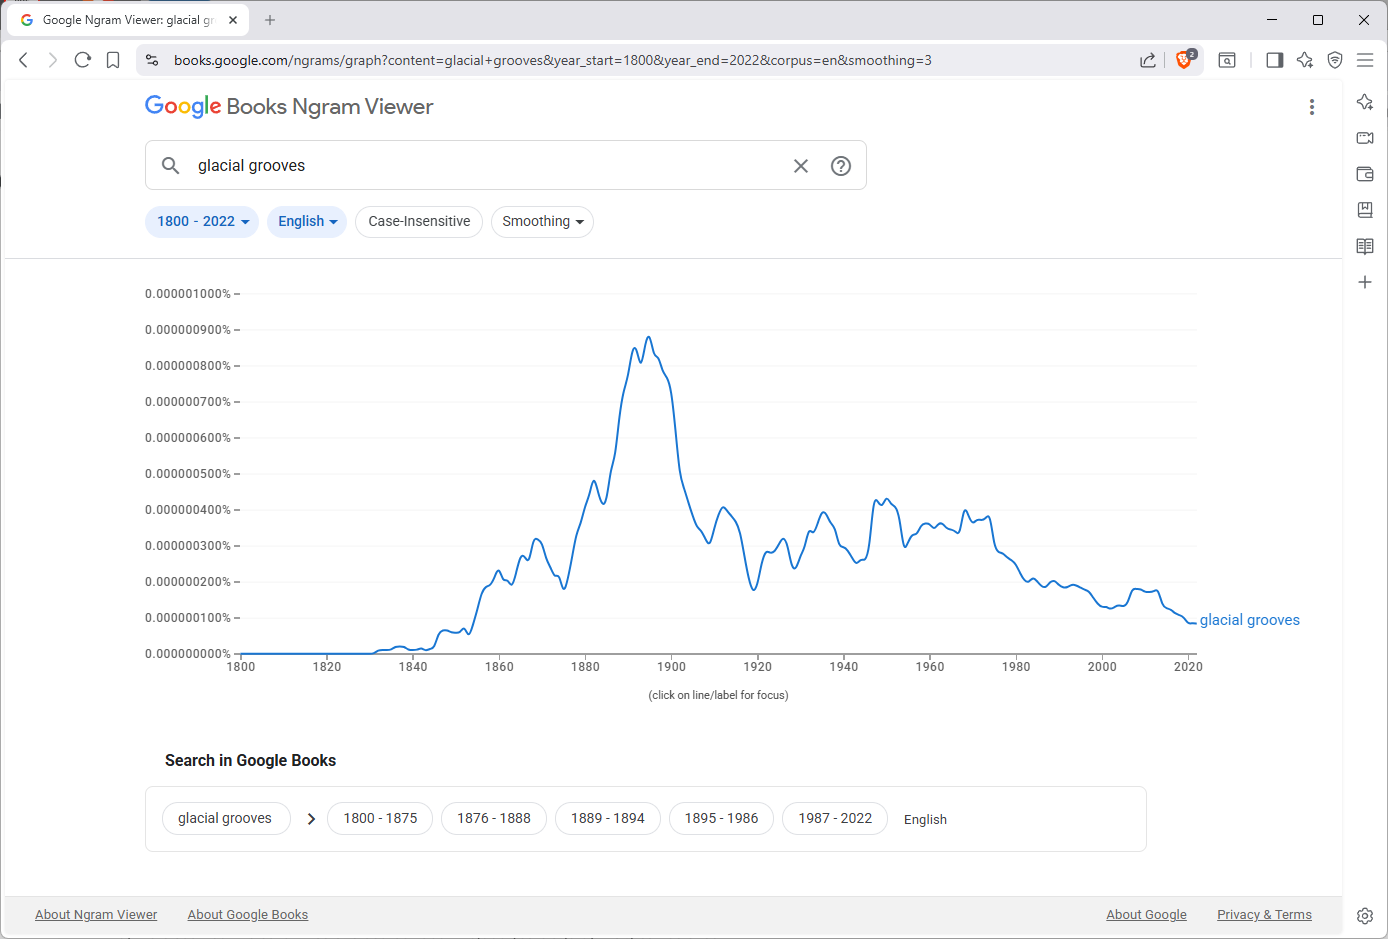The image size is (1388, 939).
Task: Go back using the browser back arrow
Action: 24,60
